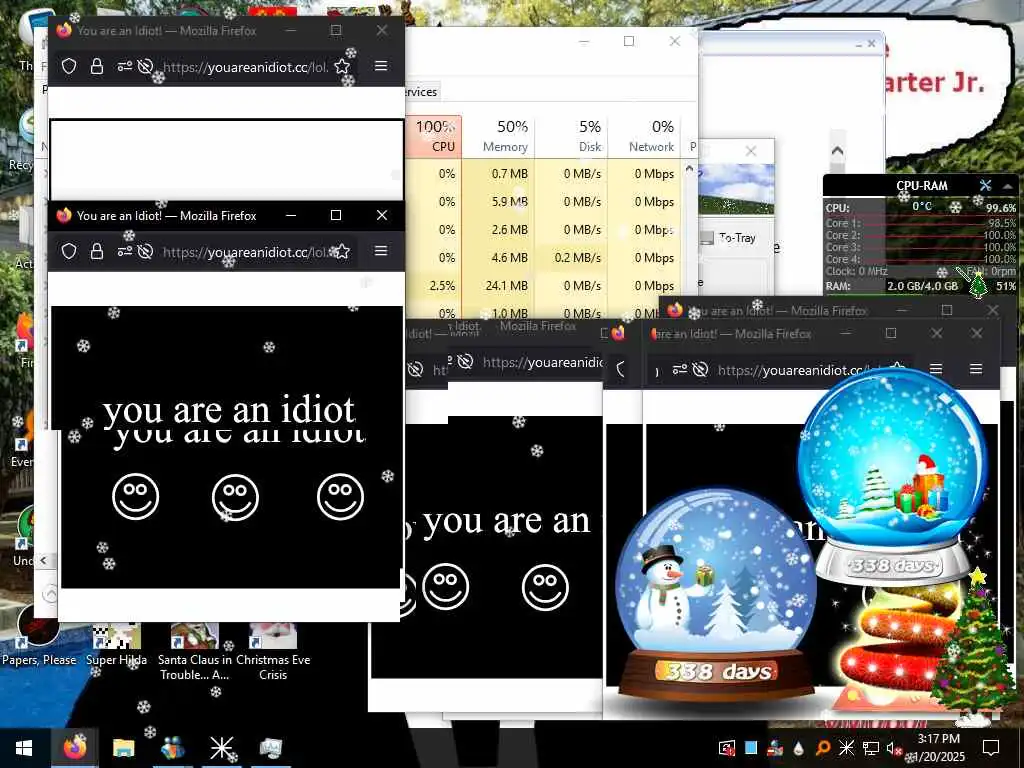
Task: Open the Super Hilda desktop shortcut
Action: coord(116,644)
